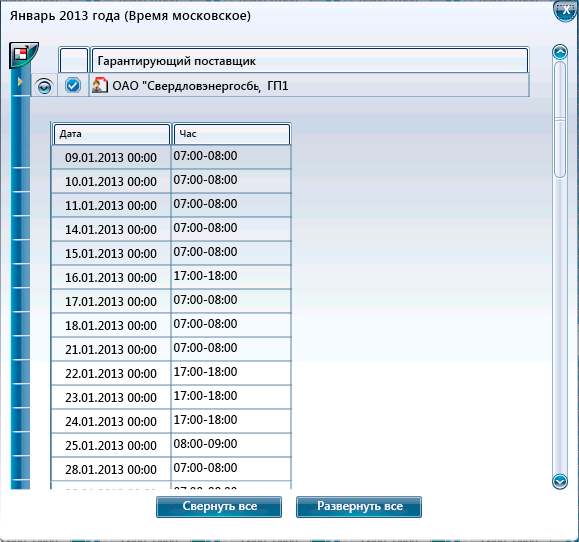Click the grid layout icon at top-left
This screenshot has height=542, width=579.
(x=24, y=55)
